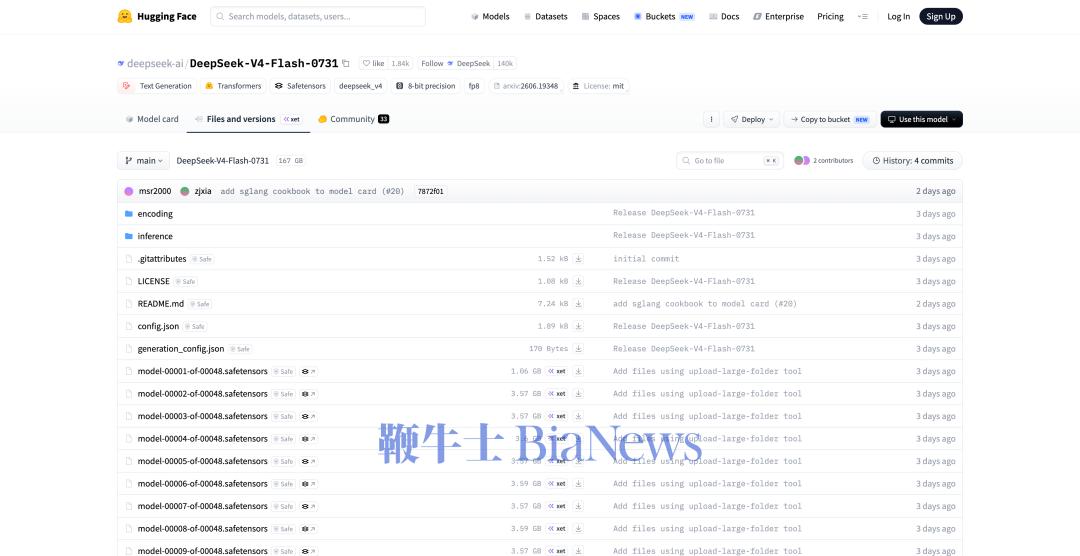This screenshot has width=1080, height=556.
Task: Open README.md file name
Action: point(160,304)
